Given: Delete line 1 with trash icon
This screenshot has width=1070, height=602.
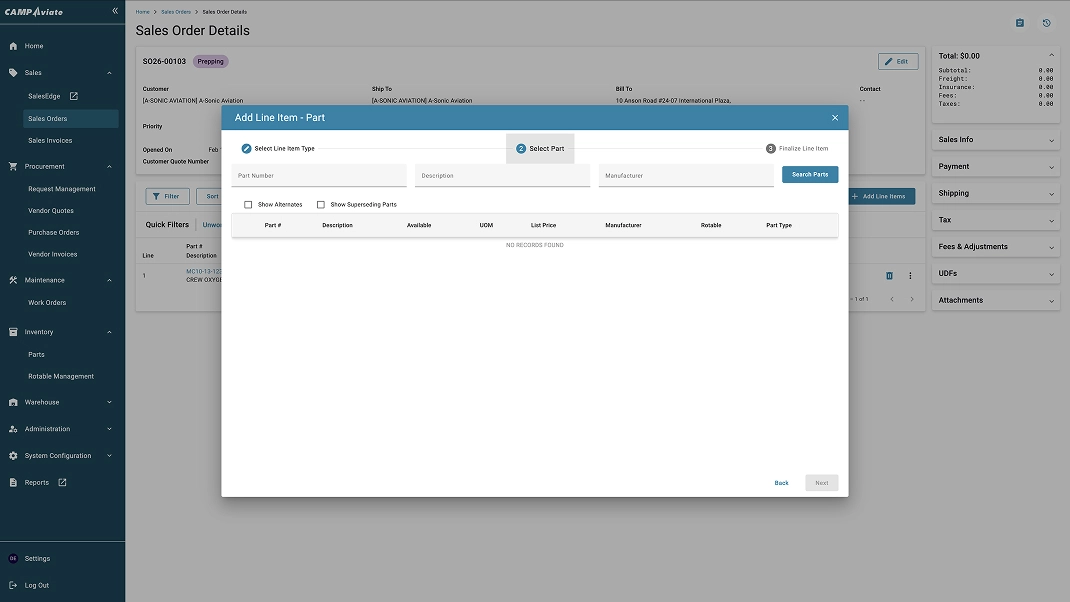Looking at the screenshot, I should point(889,276).
